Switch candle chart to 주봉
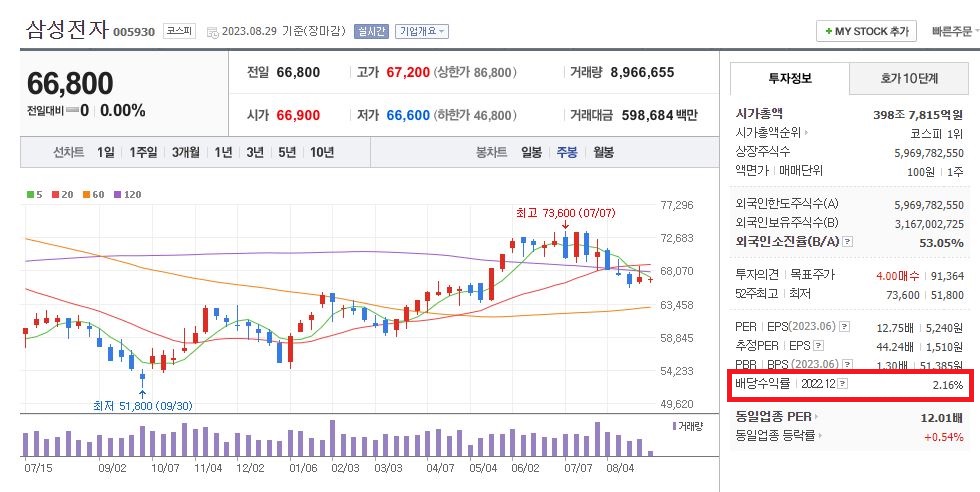Viewport: 980px width, 492px height. pyautogui.click(x=568, y=152)
